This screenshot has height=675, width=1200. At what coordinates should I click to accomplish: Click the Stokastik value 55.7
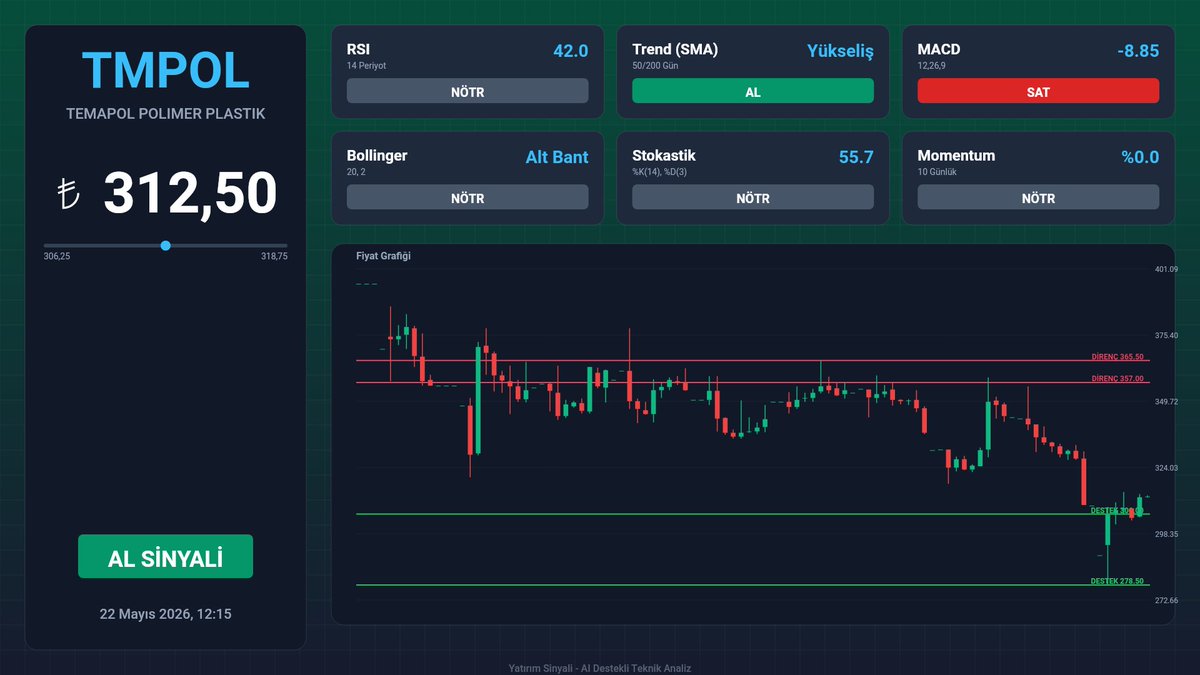tap(856, 157)
